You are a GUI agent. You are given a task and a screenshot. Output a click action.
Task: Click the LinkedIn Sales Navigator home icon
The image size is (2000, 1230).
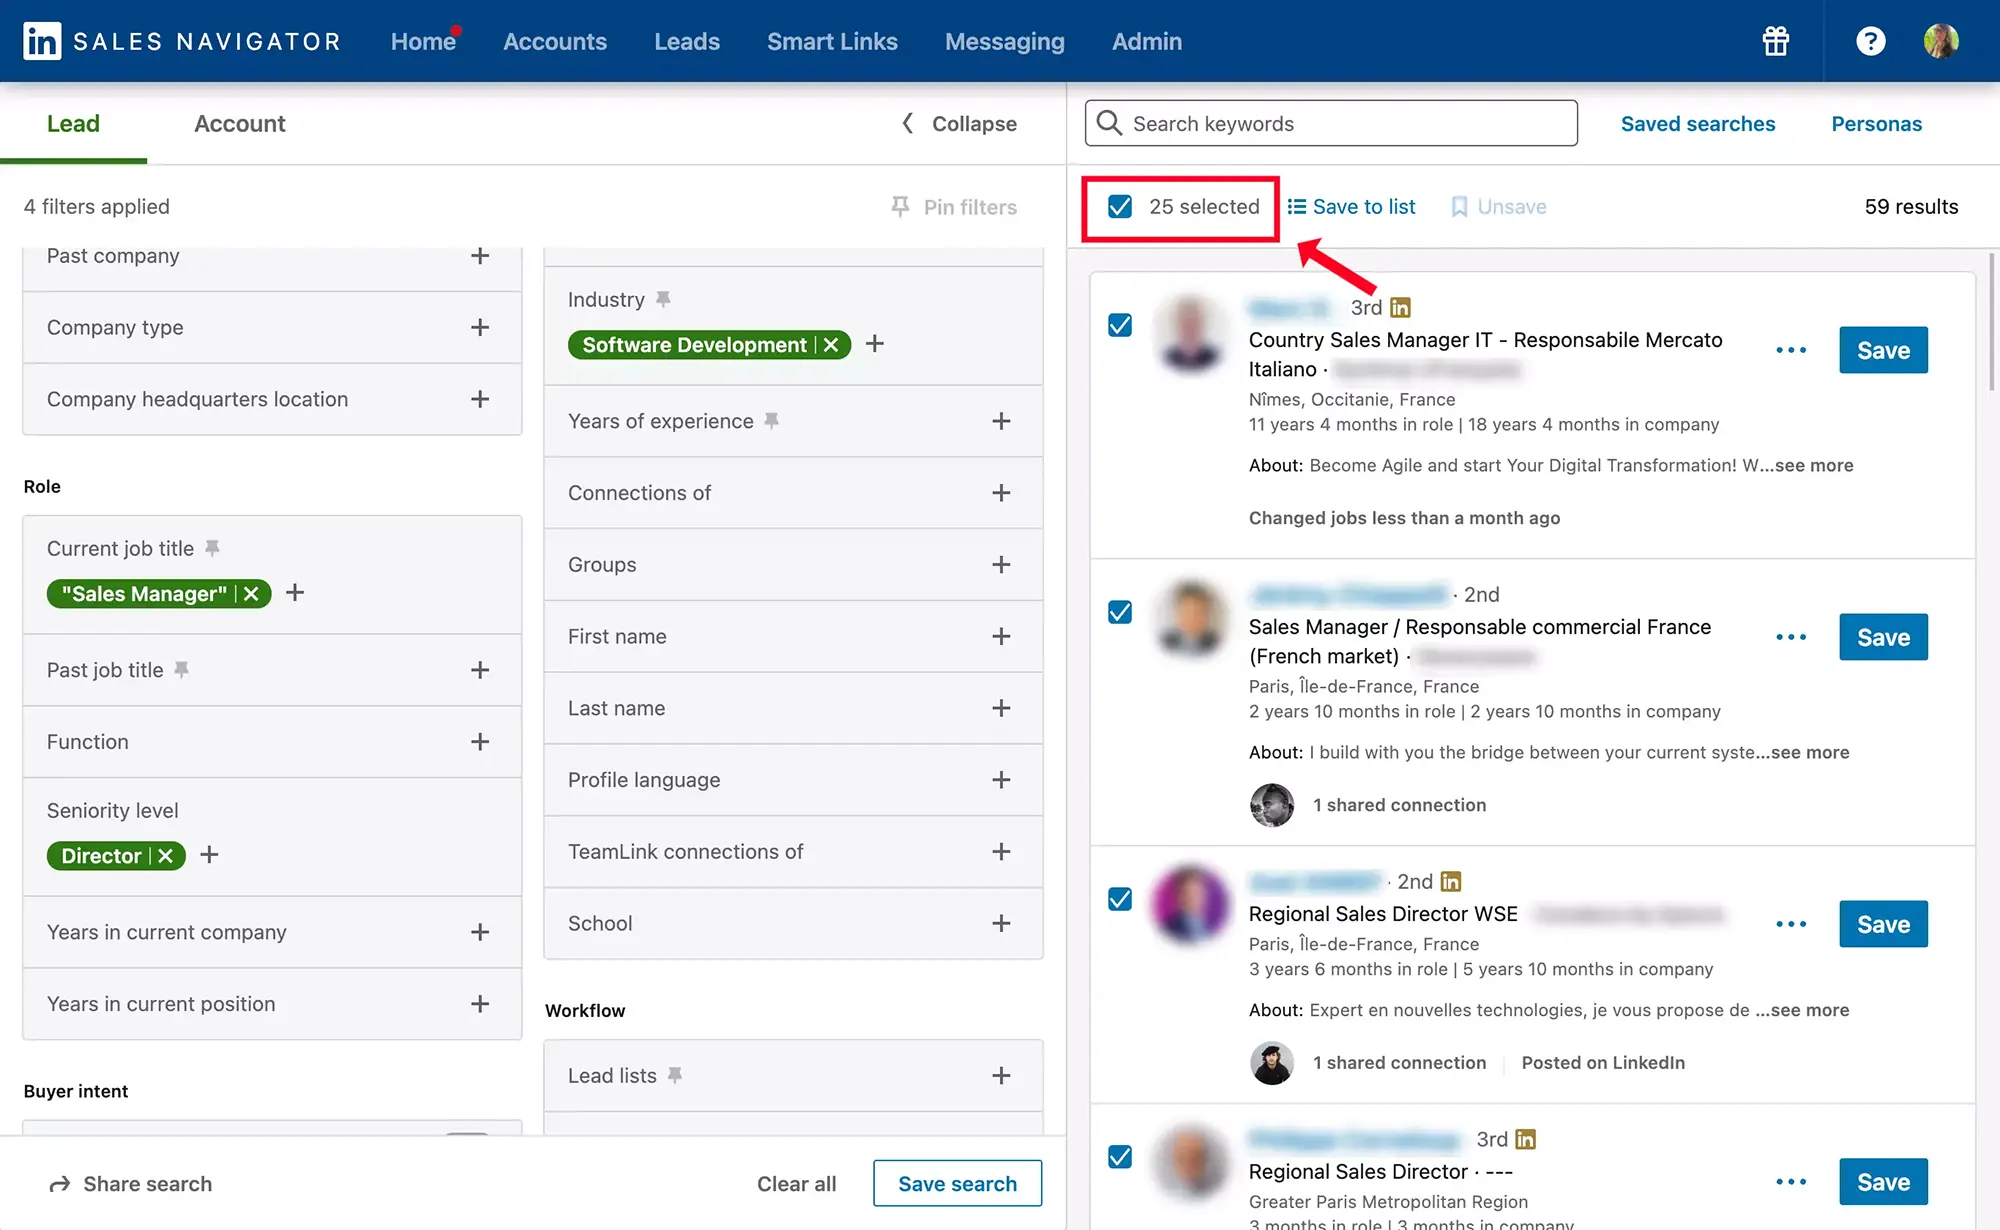39,39
